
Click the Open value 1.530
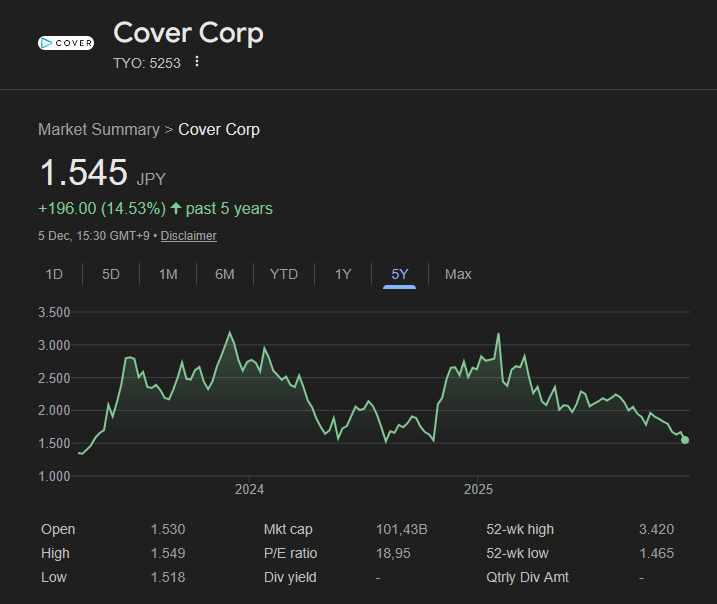(168, 529)
